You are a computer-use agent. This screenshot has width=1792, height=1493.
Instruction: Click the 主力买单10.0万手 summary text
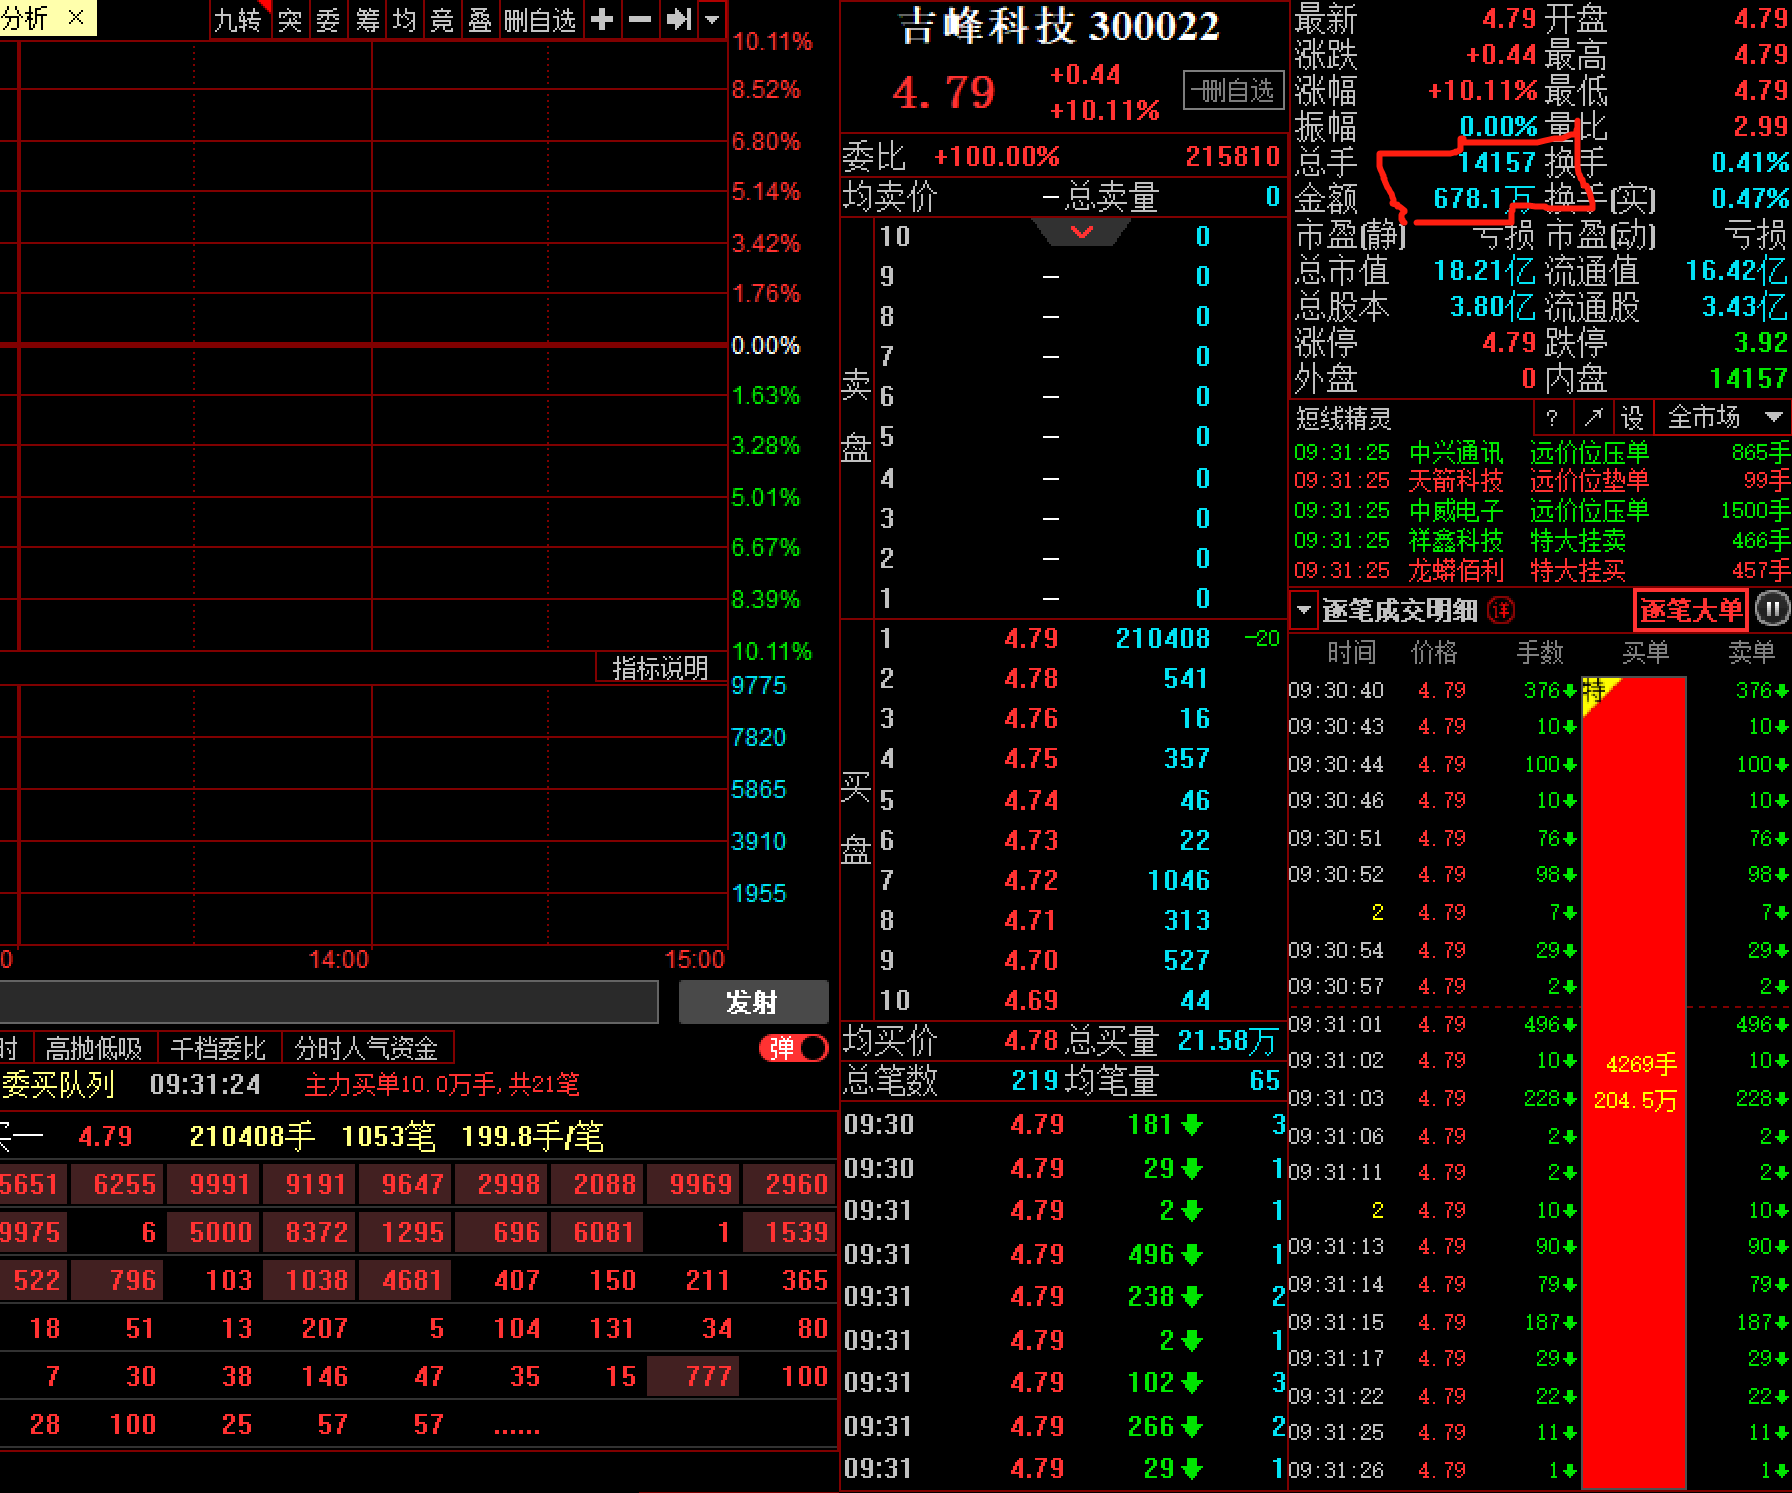tap(442, 1084)
